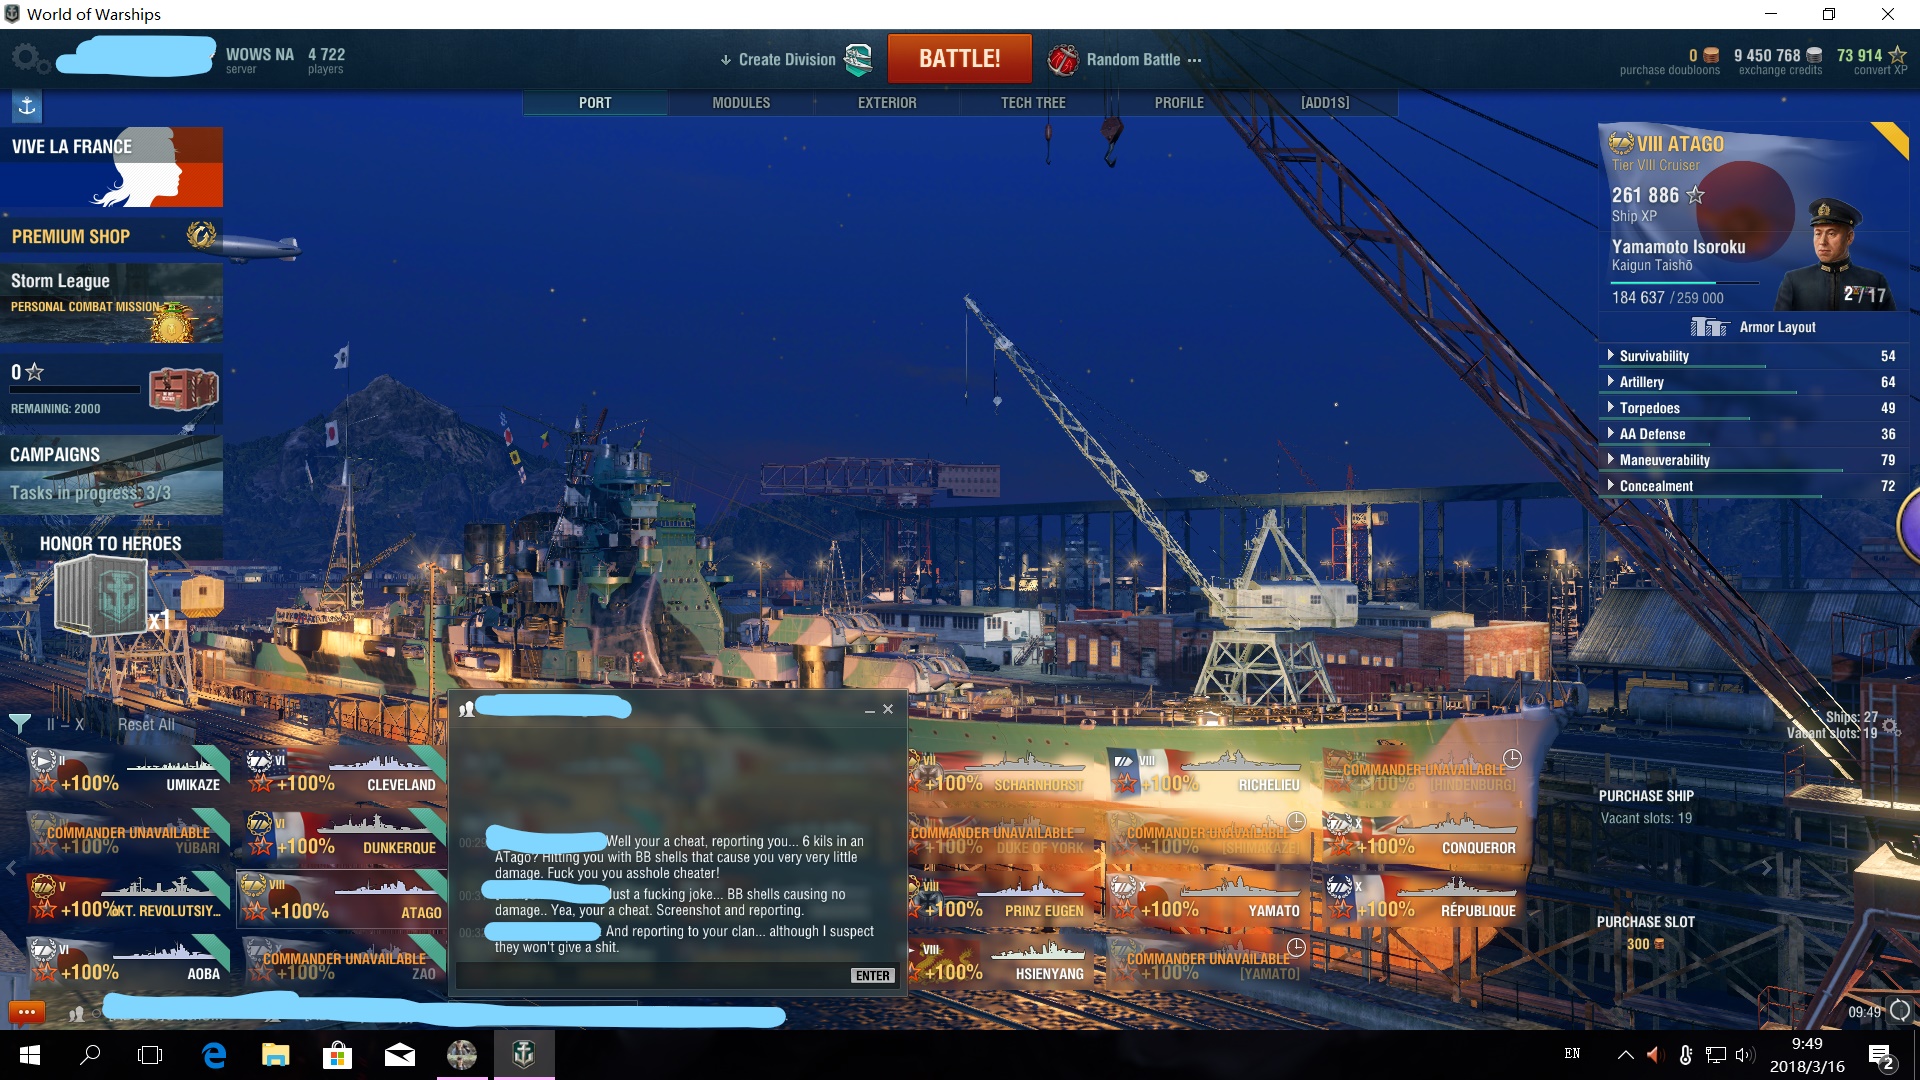Click the anchor port icon
Screen dimensions: 1920x1080
[x=27, y=106]
